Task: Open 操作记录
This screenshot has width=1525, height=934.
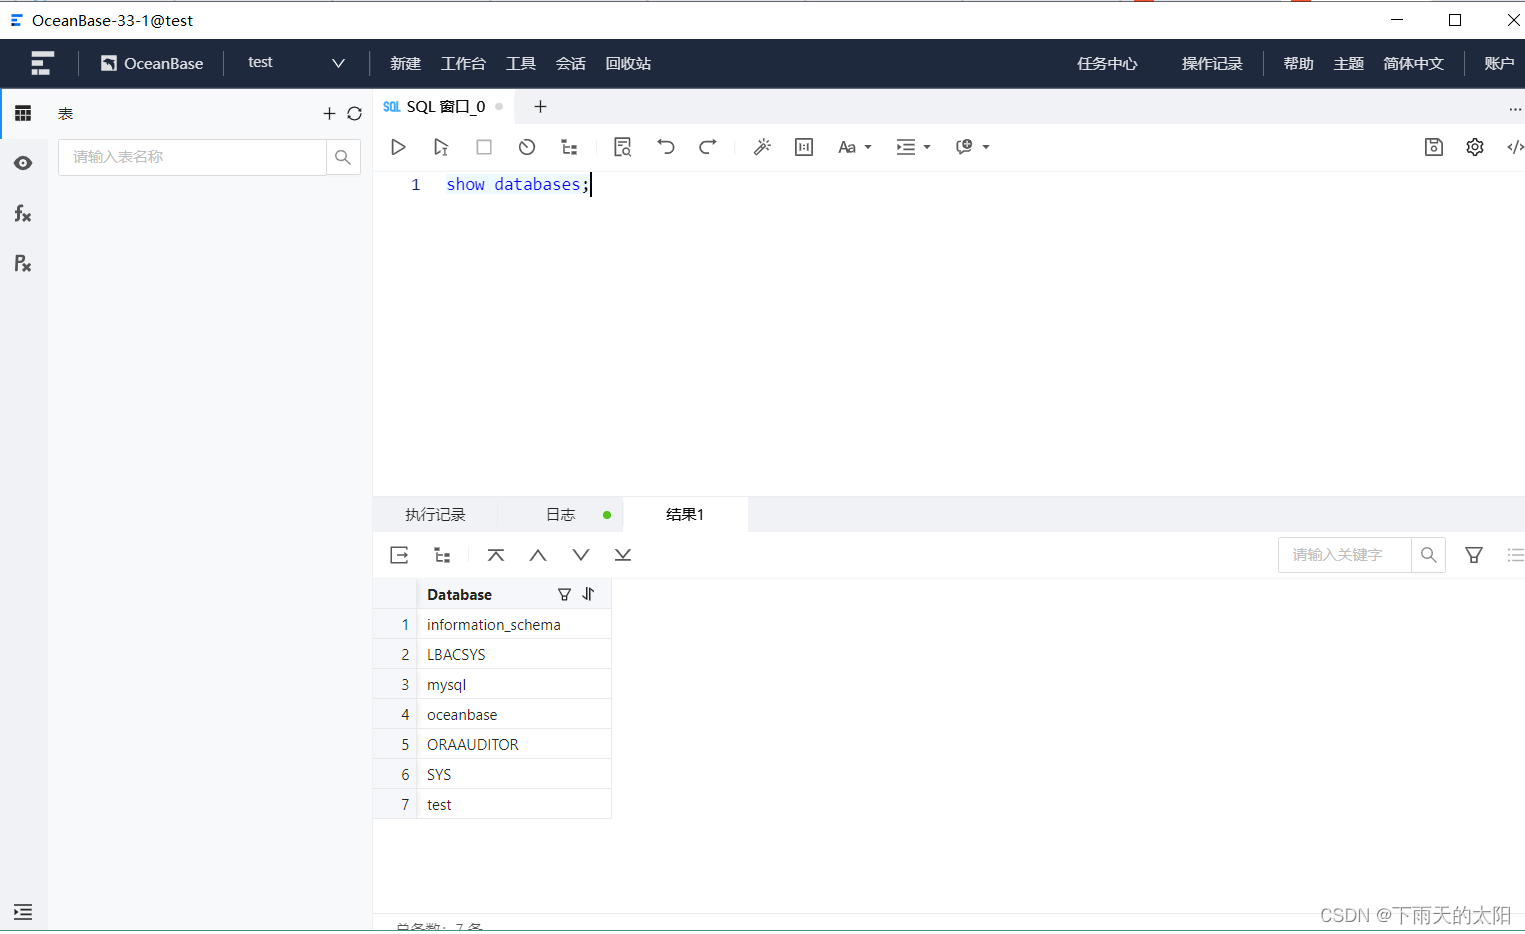Action: click(x=1212, y=63)
